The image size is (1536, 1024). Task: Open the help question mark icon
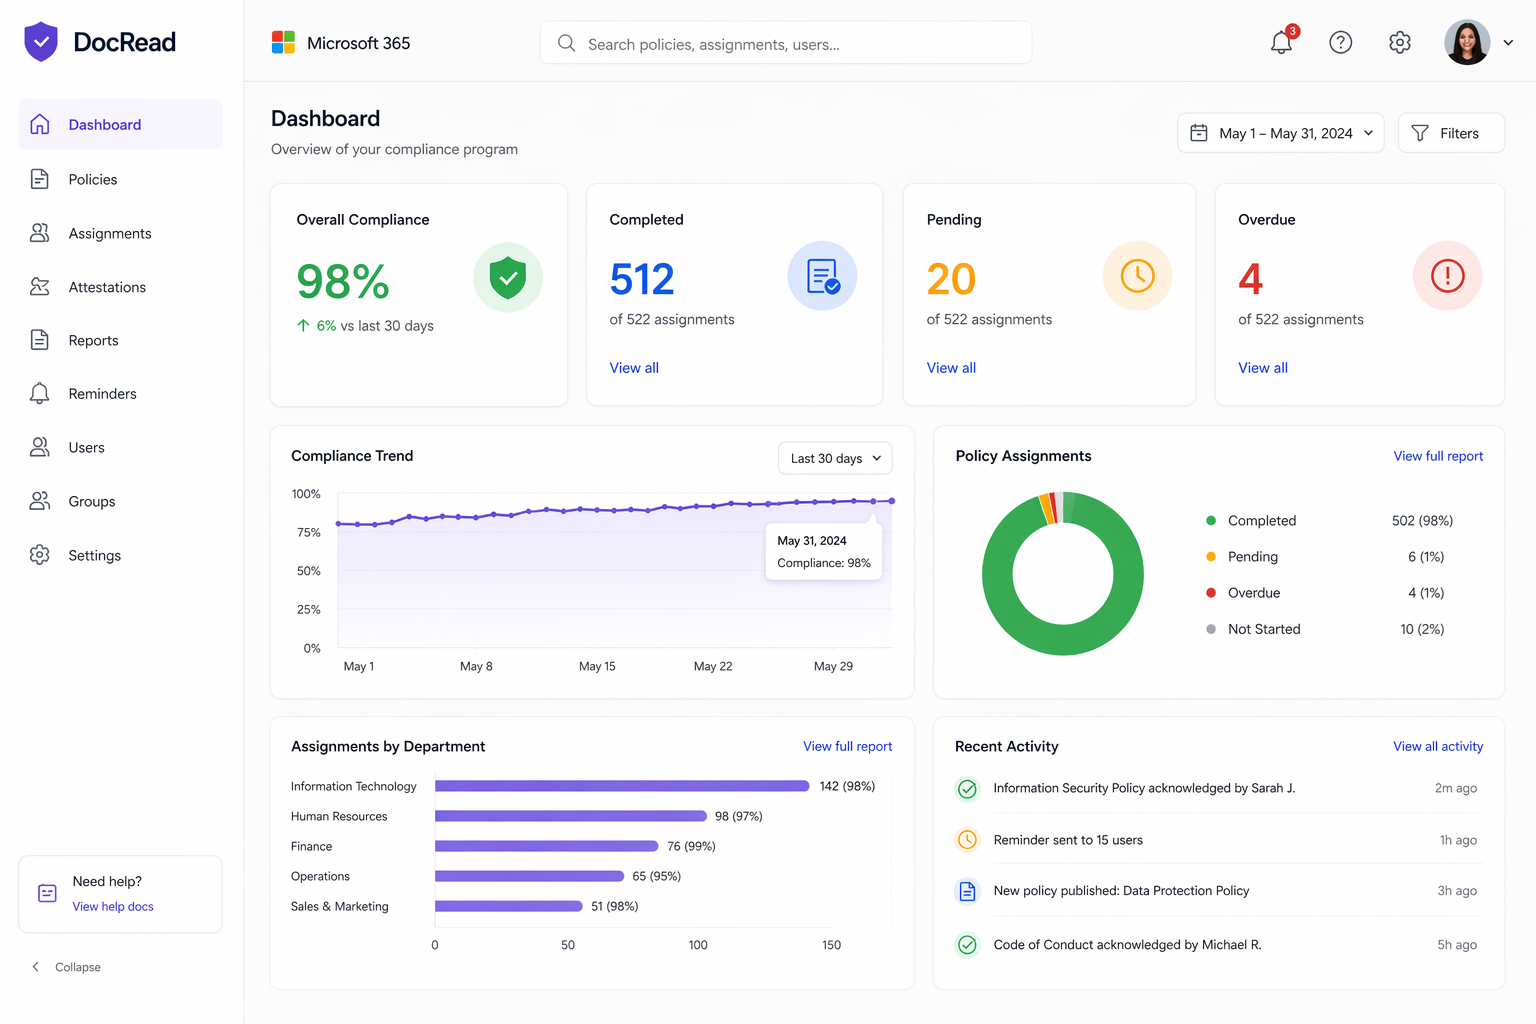[1340, 43]
